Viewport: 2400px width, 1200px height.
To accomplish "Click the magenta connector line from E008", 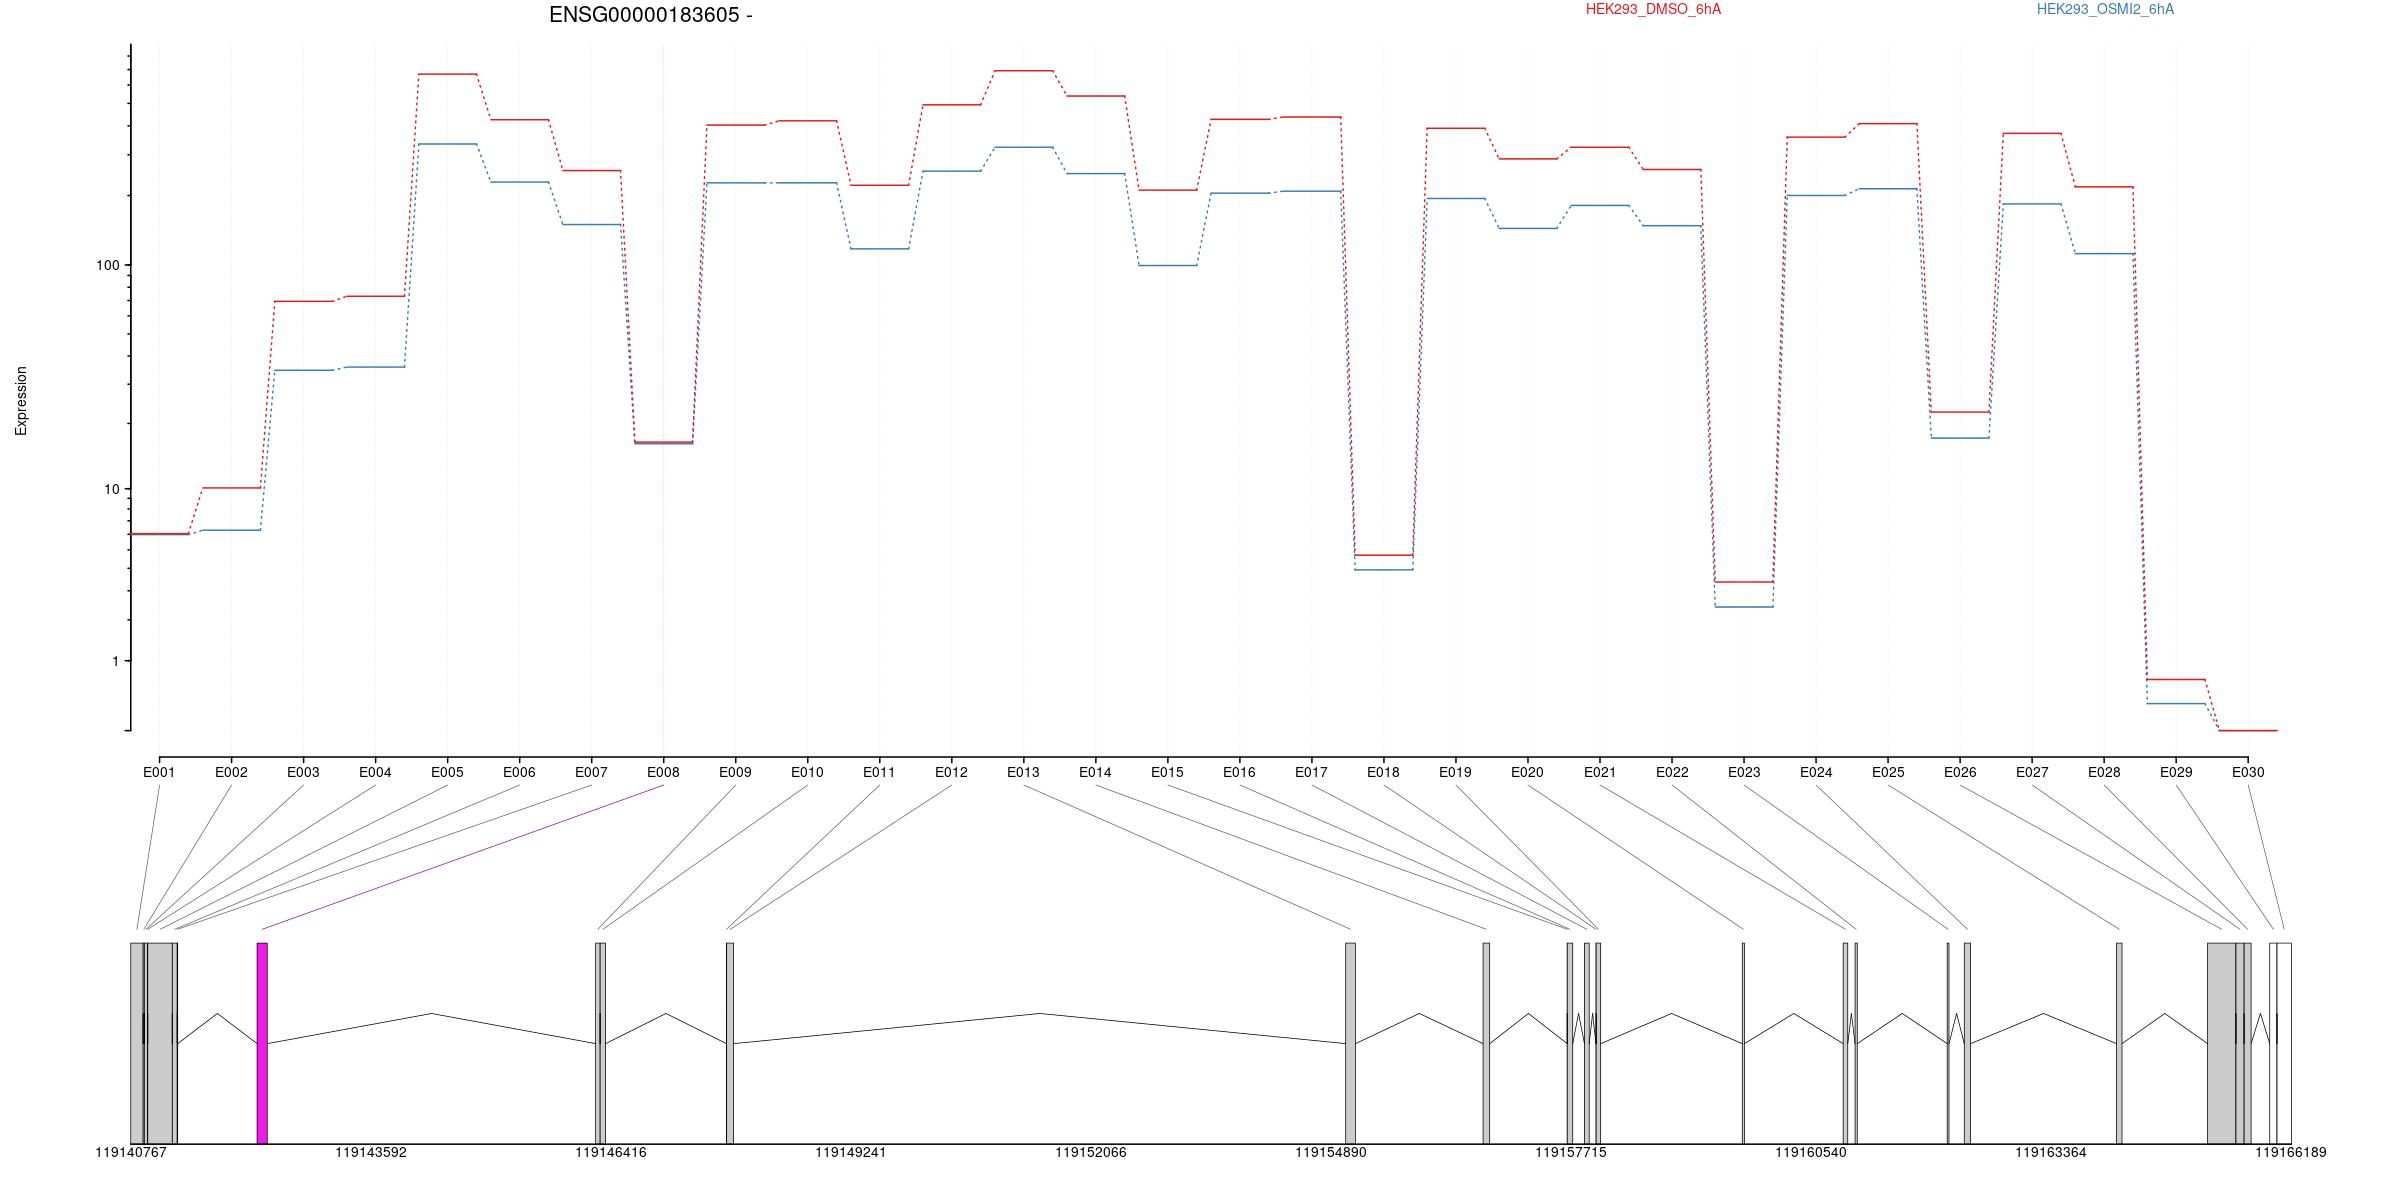I will (463, 857).
